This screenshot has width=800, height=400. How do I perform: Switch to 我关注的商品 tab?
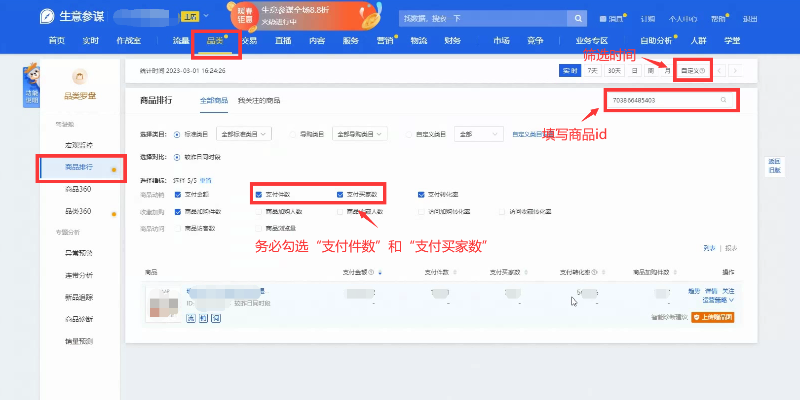coord(259,101)
